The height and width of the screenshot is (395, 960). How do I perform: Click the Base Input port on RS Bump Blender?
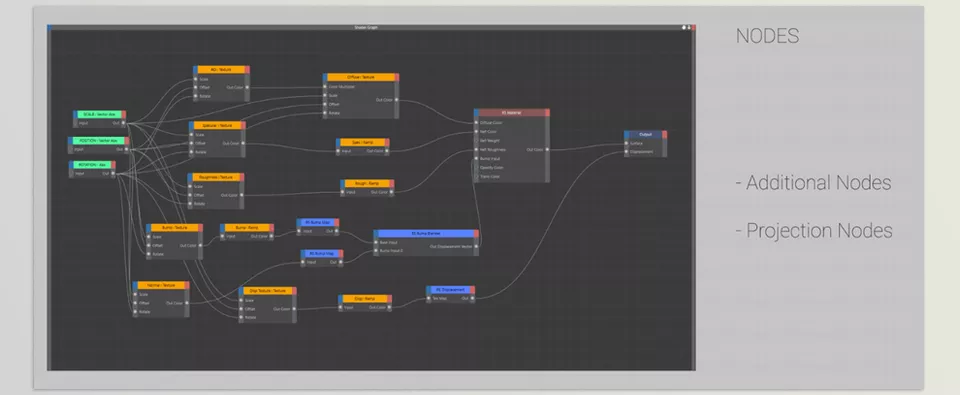point(376,242)
